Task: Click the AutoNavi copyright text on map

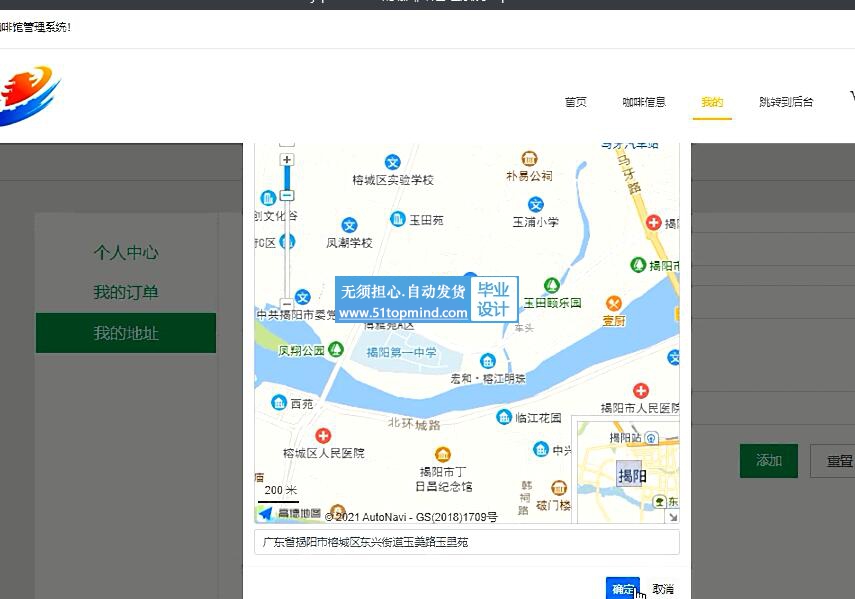Action: pyautogui.click(x=411, y=517)
